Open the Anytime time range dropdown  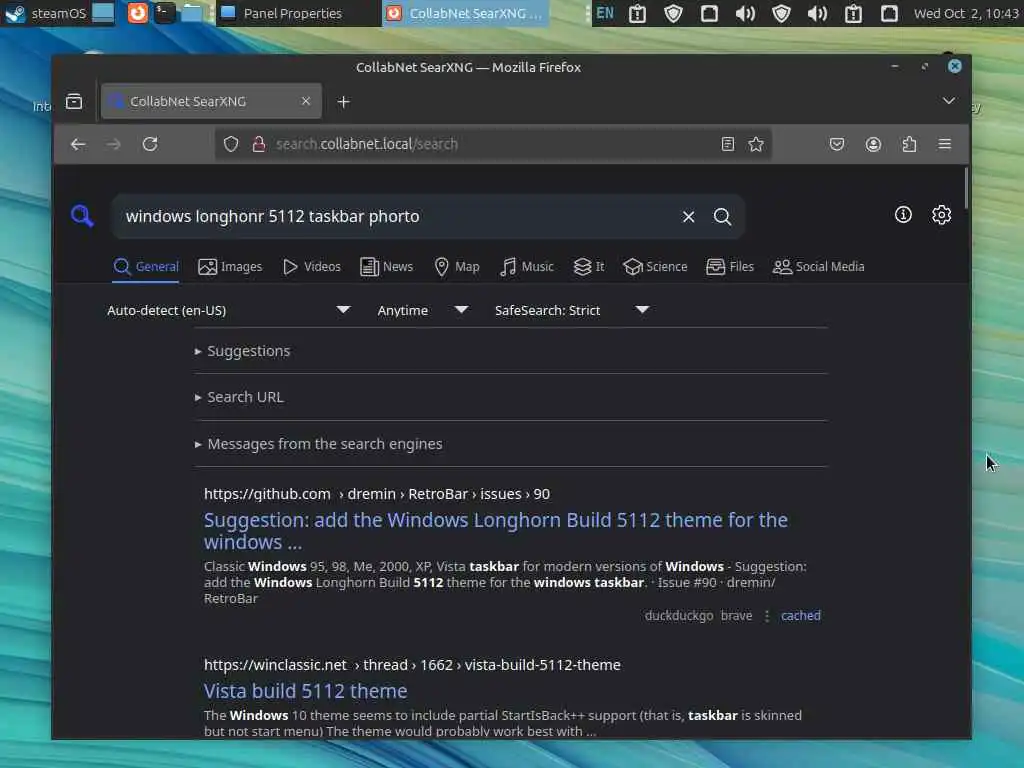click(x=423, y=310)
